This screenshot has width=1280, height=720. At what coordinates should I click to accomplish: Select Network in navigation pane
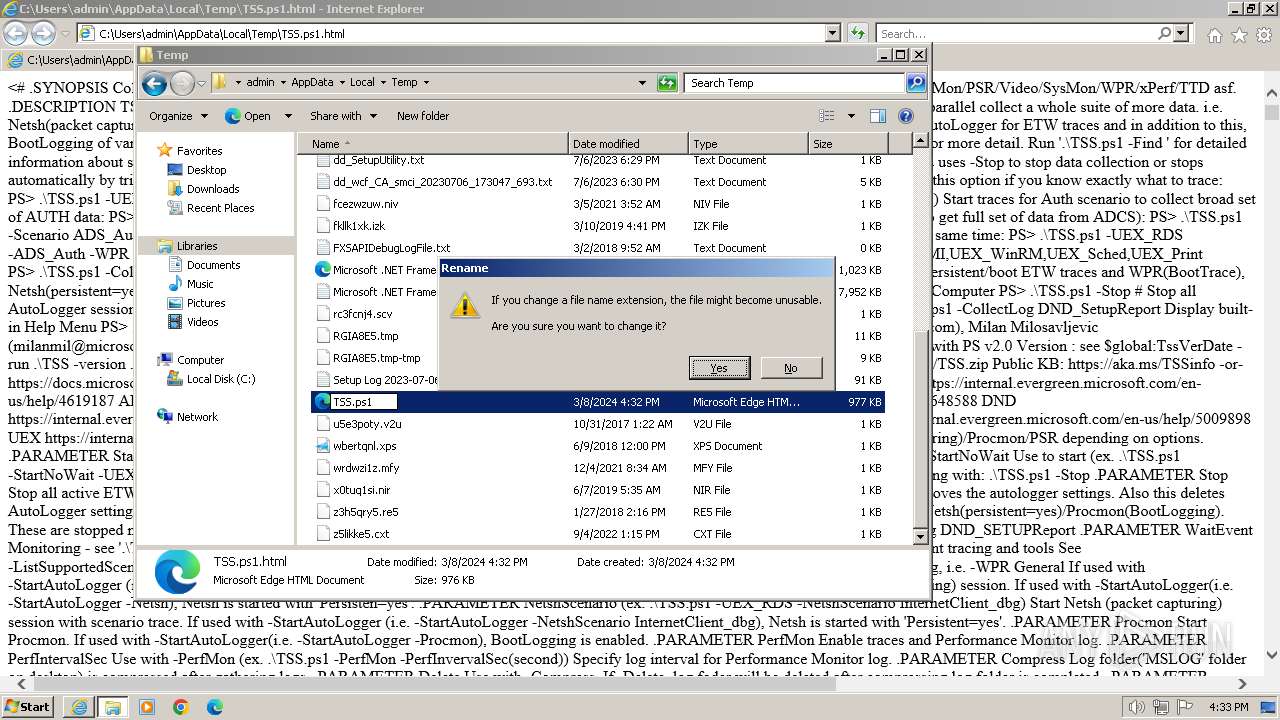pyautogui.click(x=196, y=417)
